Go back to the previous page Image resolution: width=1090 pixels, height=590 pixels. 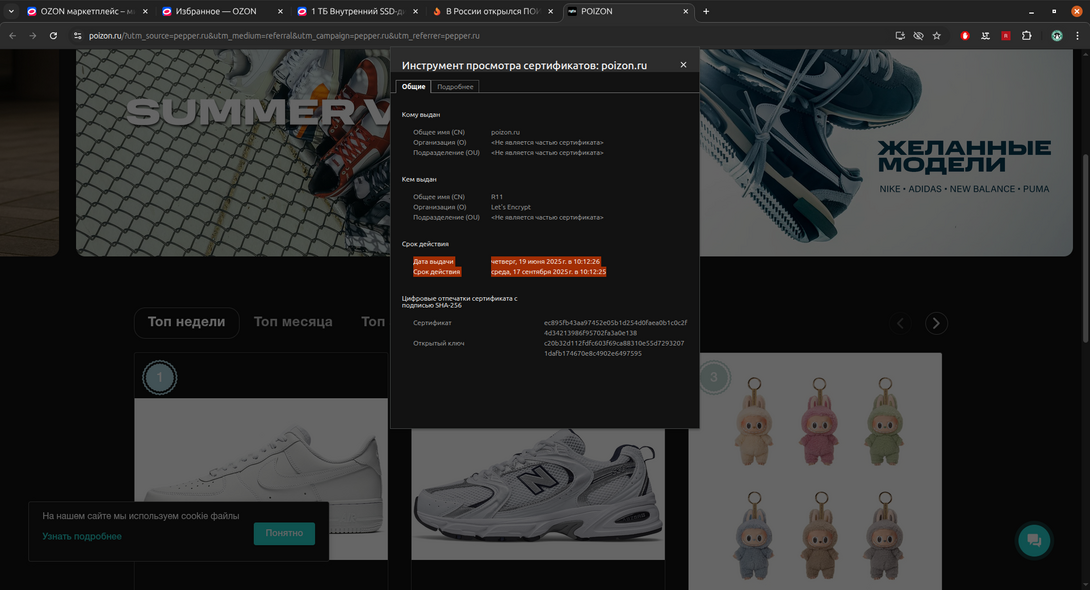[x=13, y=35]
